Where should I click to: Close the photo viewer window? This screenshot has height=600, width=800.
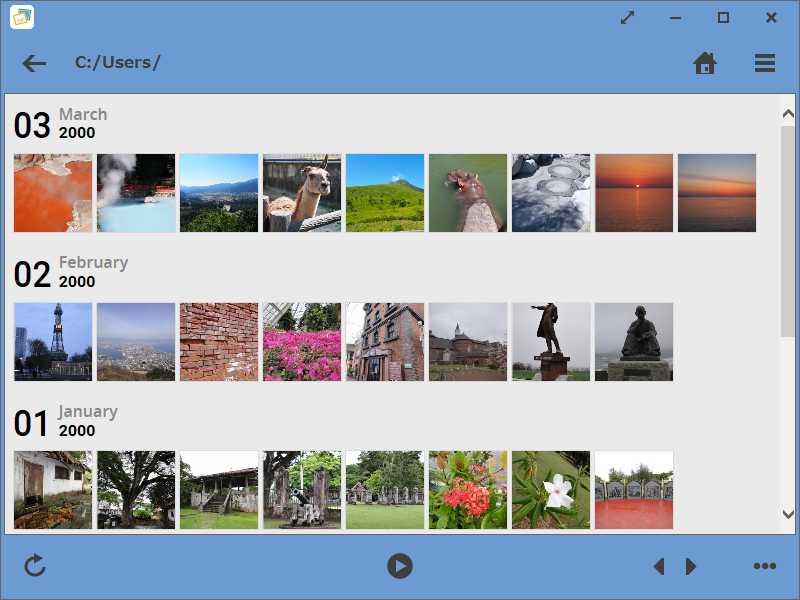tap(771, 18)
